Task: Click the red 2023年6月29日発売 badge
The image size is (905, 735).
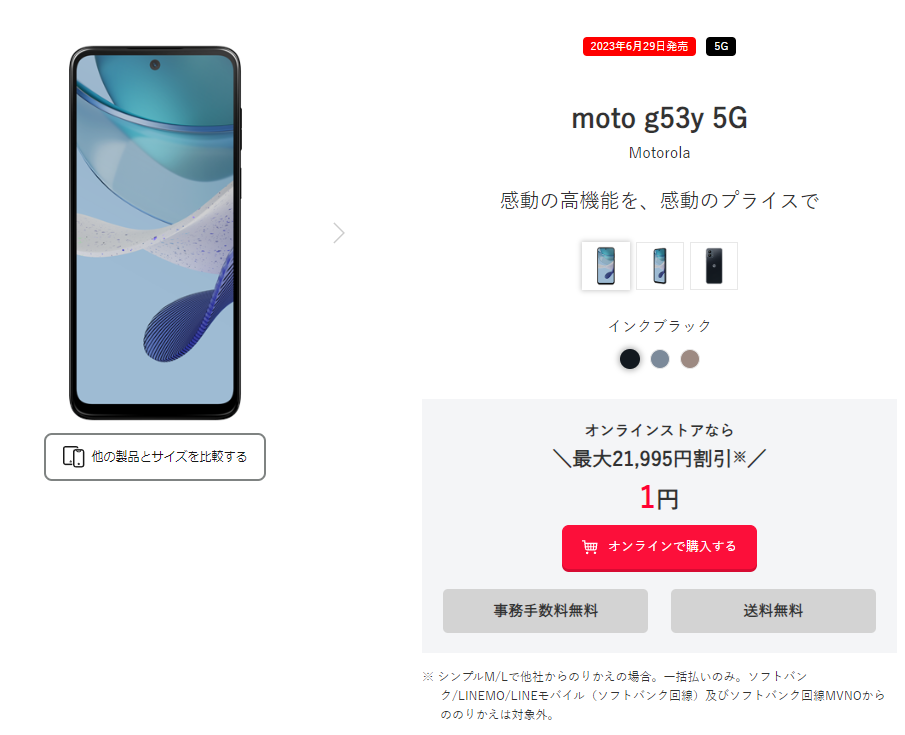Action: (639, 46)
